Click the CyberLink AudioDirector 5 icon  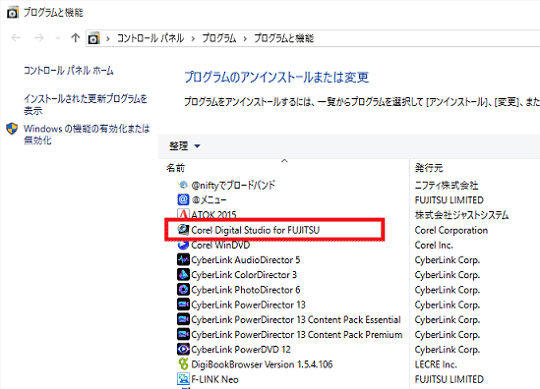coord(183,260)
